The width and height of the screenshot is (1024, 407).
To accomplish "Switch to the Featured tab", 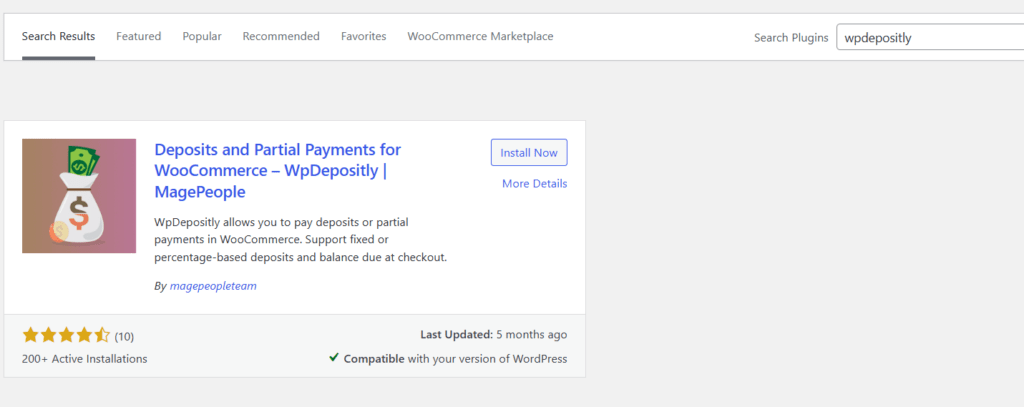I will [x=138, y=37].
